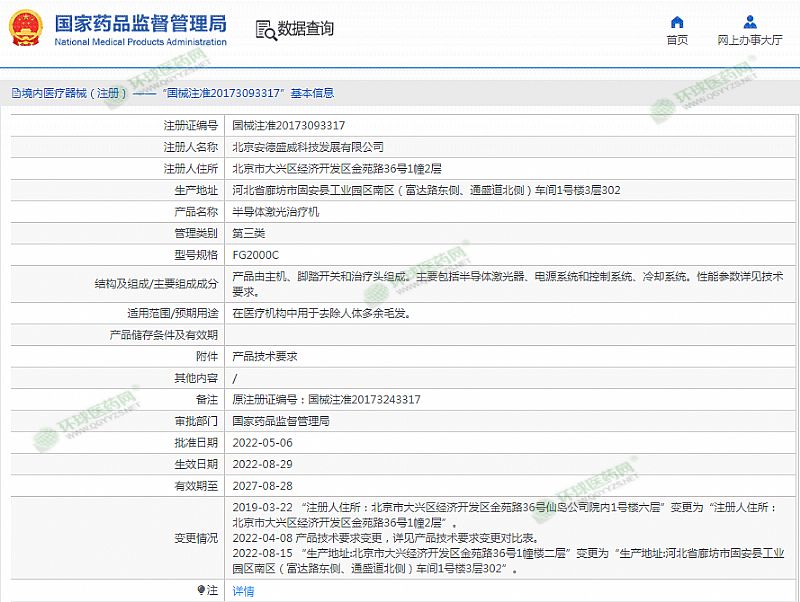Click the 批准日期 row label
800x602 pixels.
[196, 443]
